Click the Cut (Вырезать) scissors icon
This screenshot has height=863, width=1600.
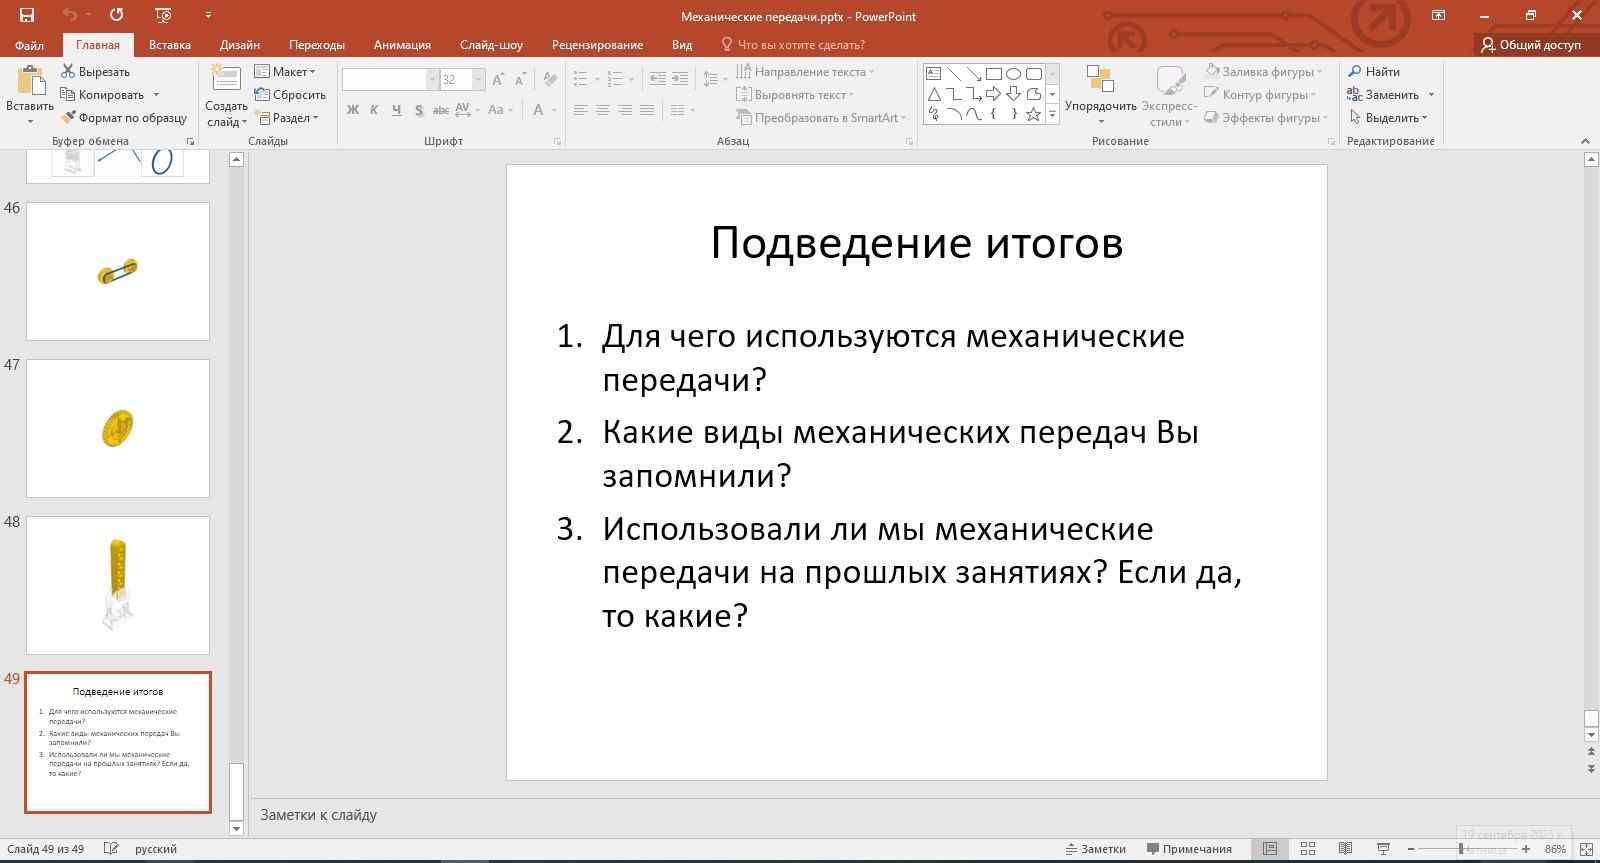[68, 72]
